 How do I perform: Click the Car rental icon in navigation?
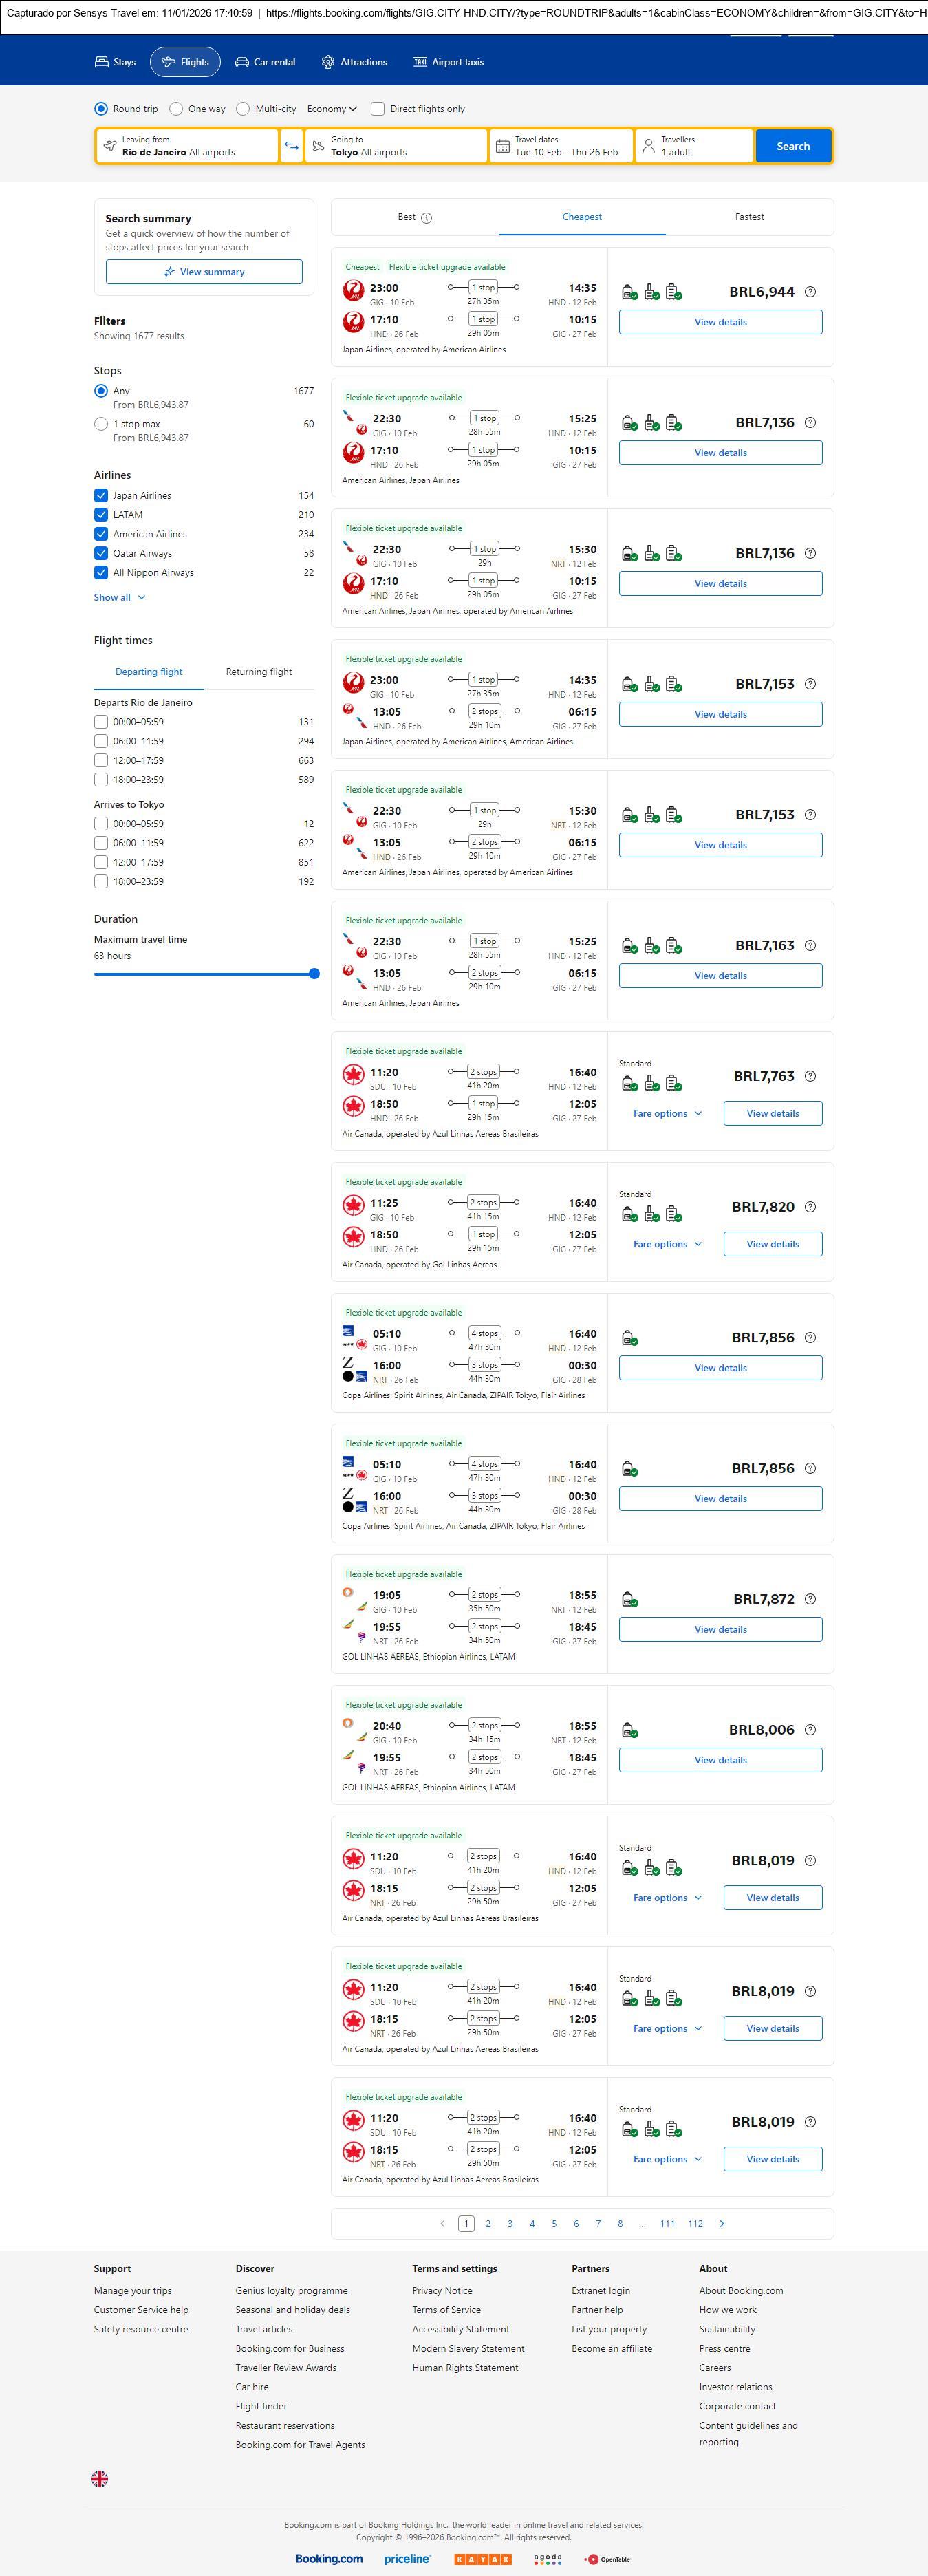[242, 62]
